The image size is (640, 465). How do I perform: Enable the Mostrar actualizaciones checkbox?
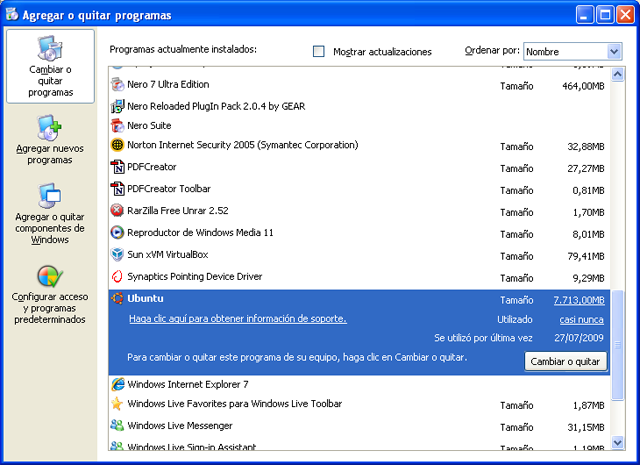319,51
